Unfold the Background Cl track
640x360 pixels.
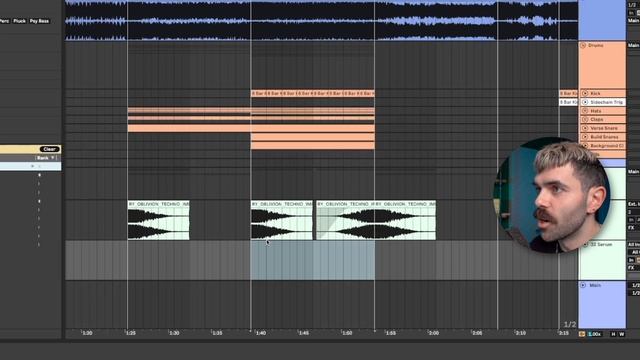point(585,145)
